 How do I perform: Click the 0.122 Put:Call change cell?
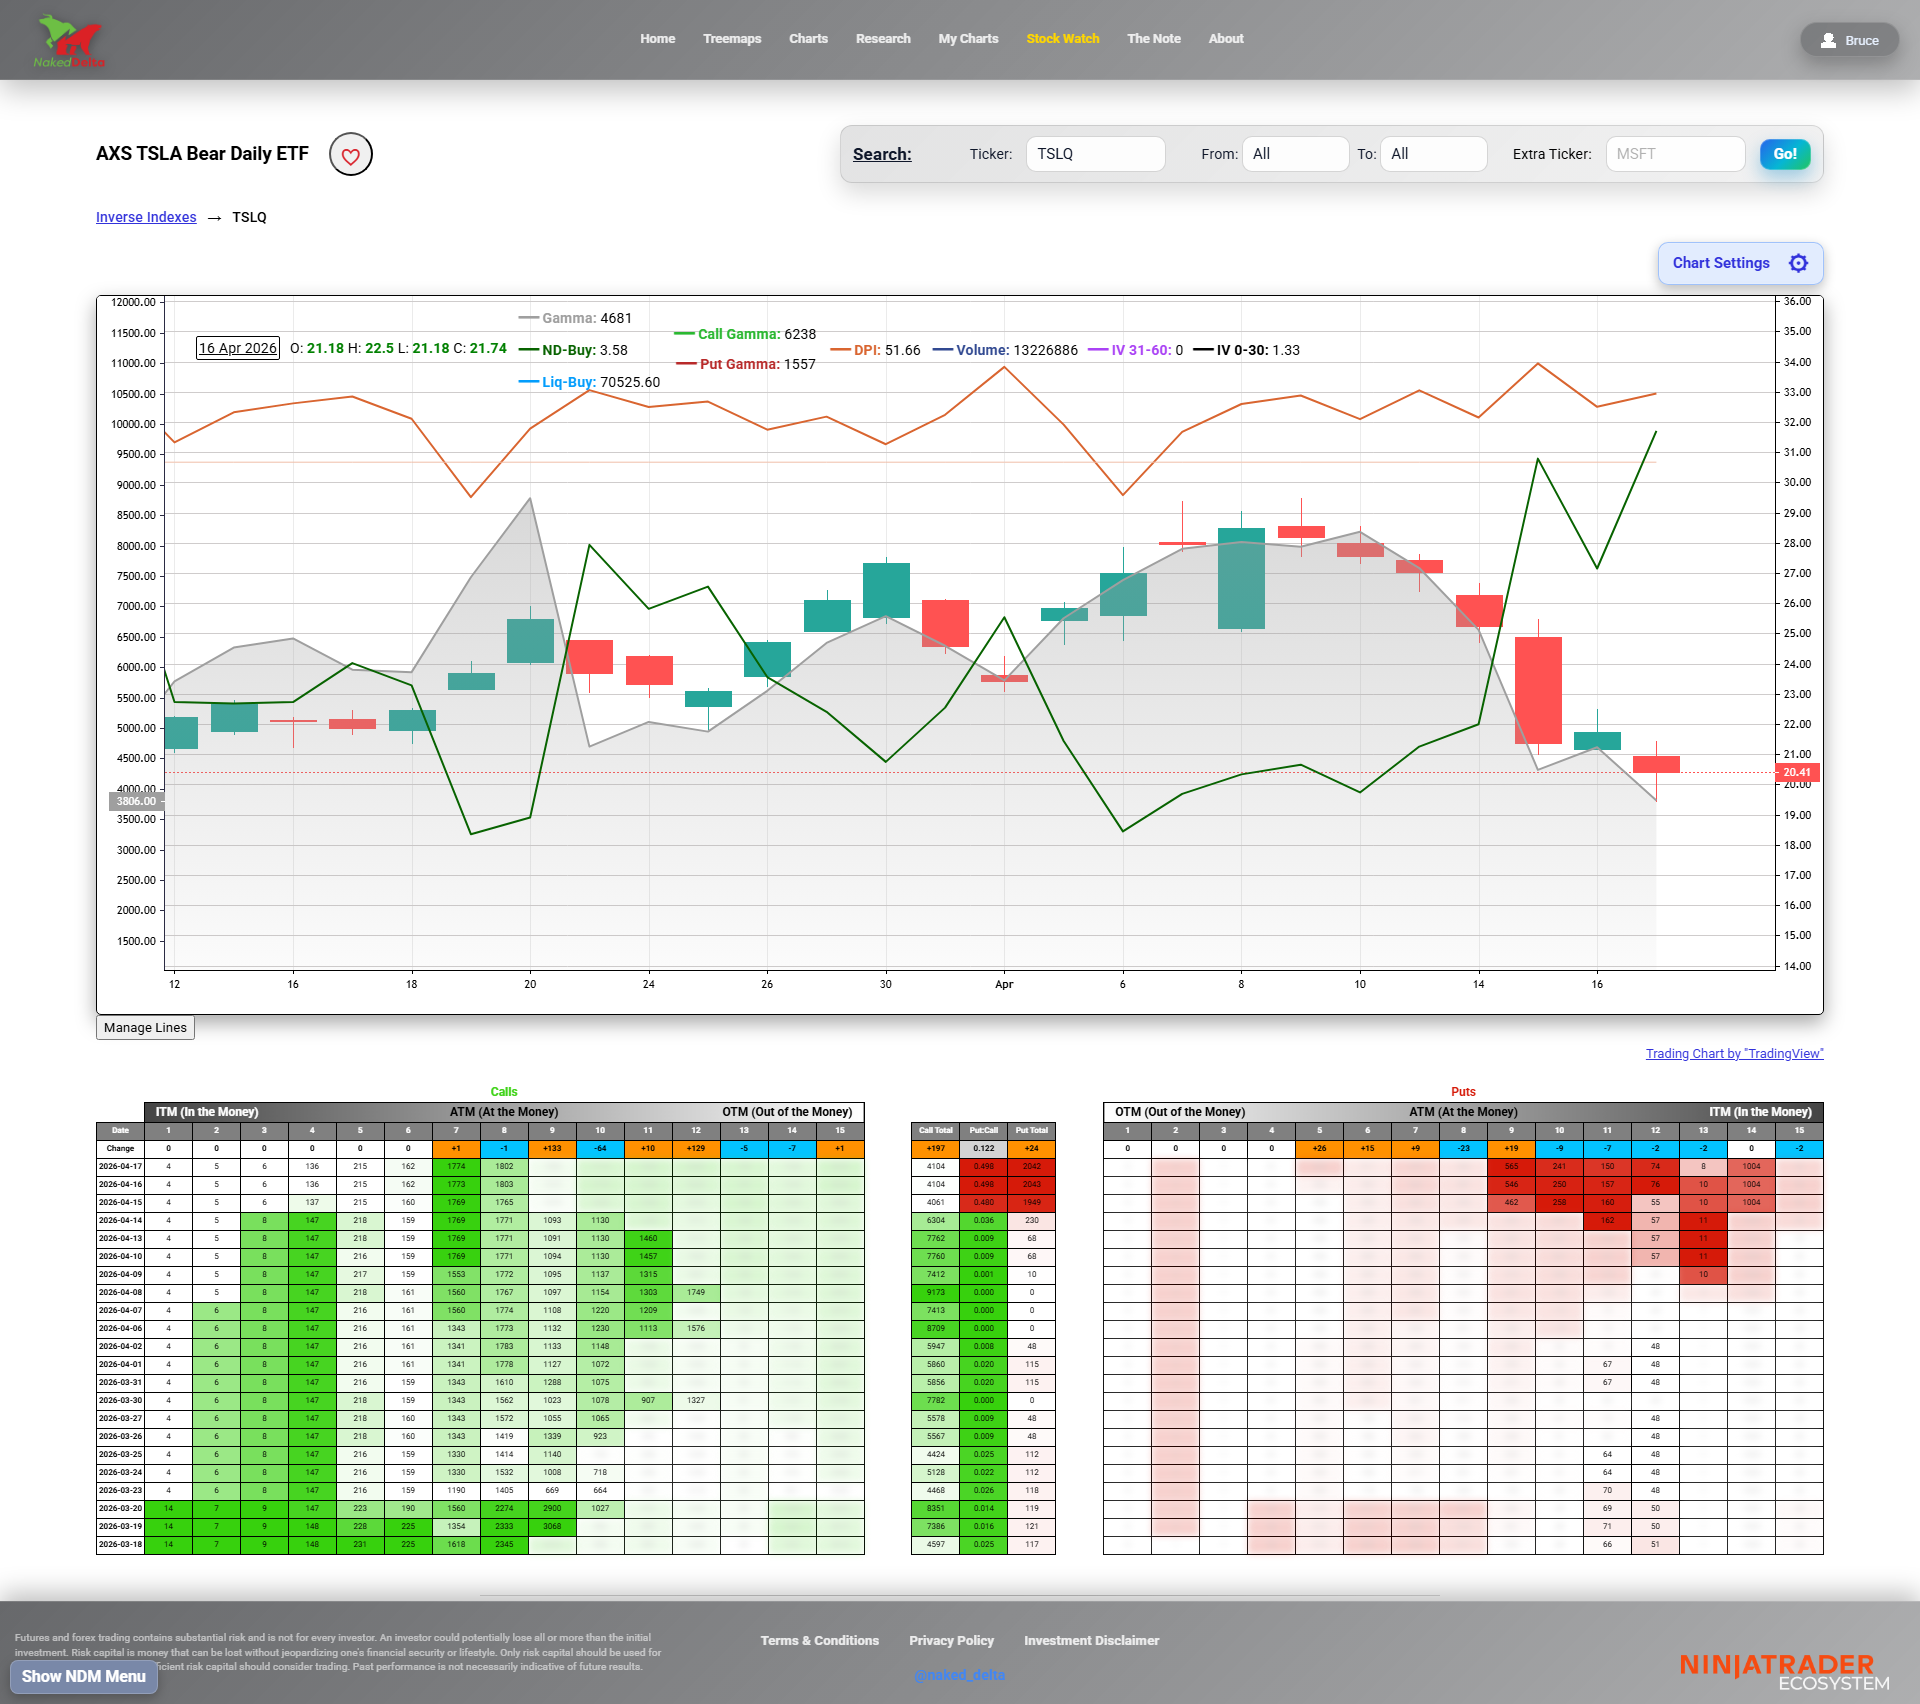pos(983,1149)
